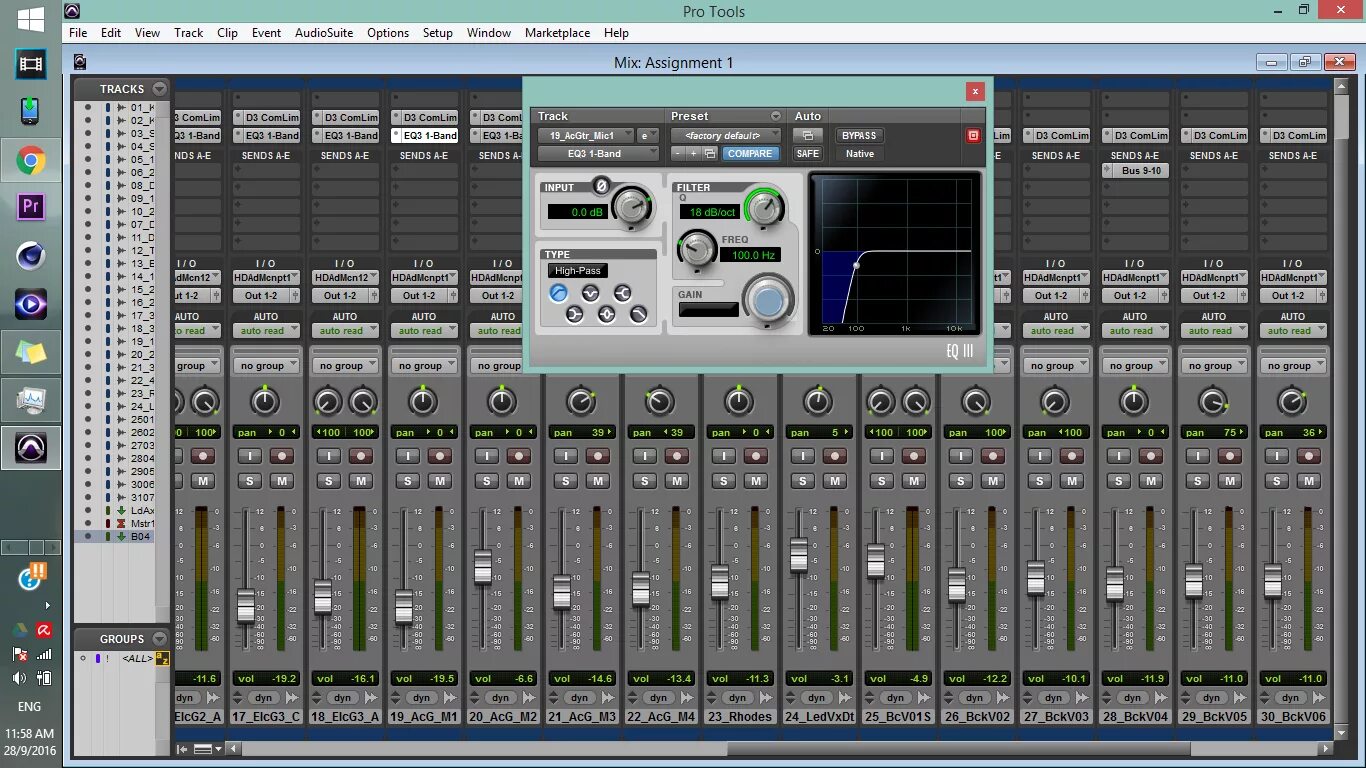1366x768 pixels.
Task: Open the plug-in settings select icon
Action: coord(710,153)
